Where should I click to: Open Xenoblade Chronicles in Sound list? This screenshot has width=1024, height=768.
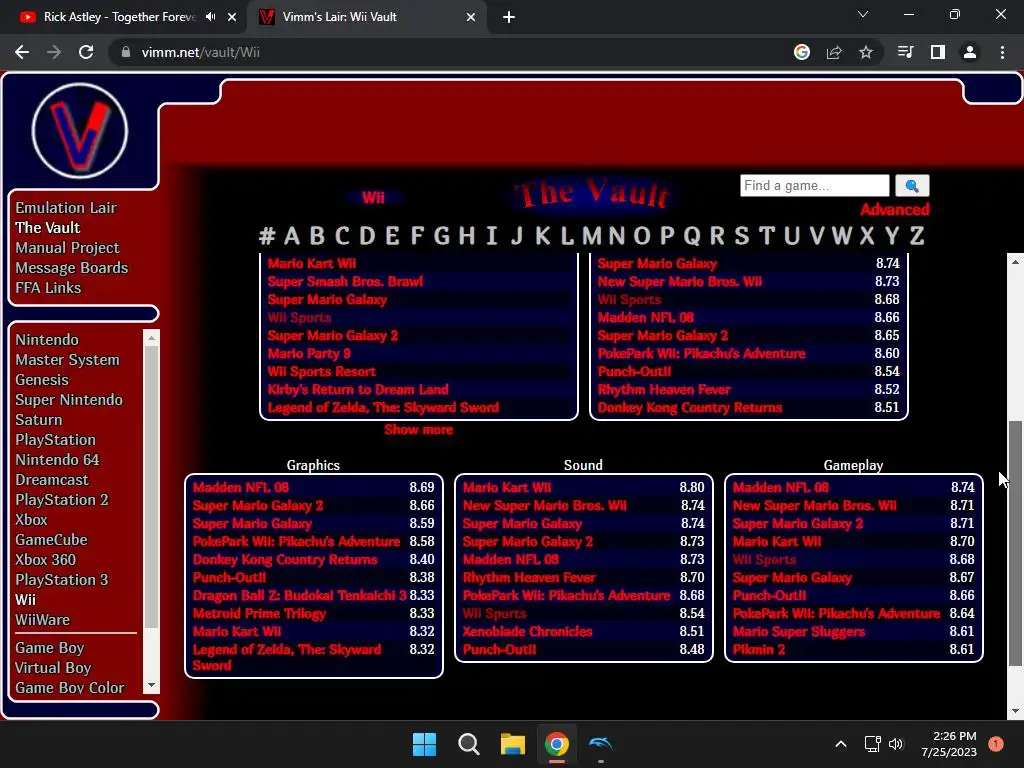528,632
